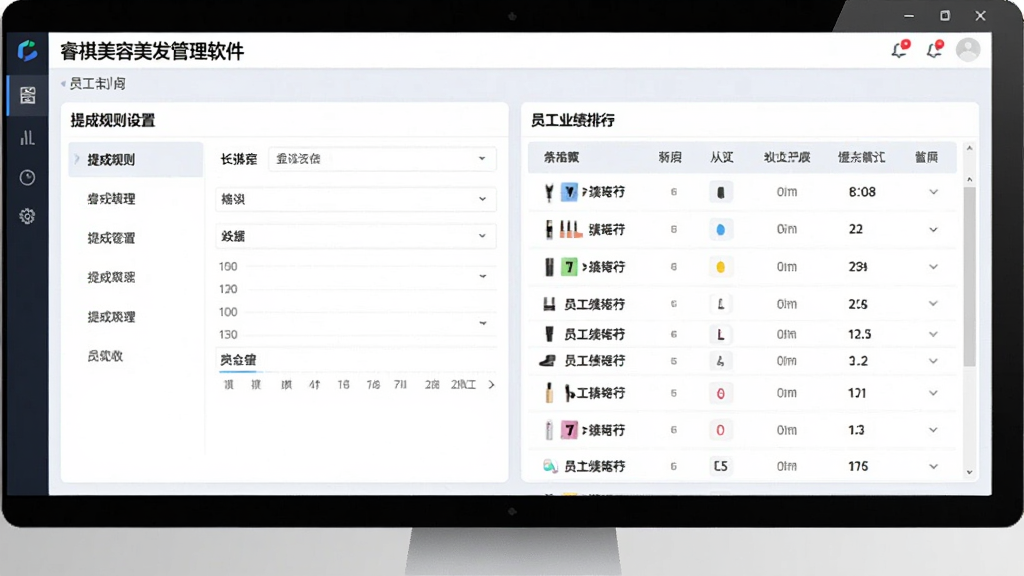This screenshot has width=1024, height=576.
Task: Click the 睿祺美容美发管理软件 app title
Action: click(x=152, y=51)
